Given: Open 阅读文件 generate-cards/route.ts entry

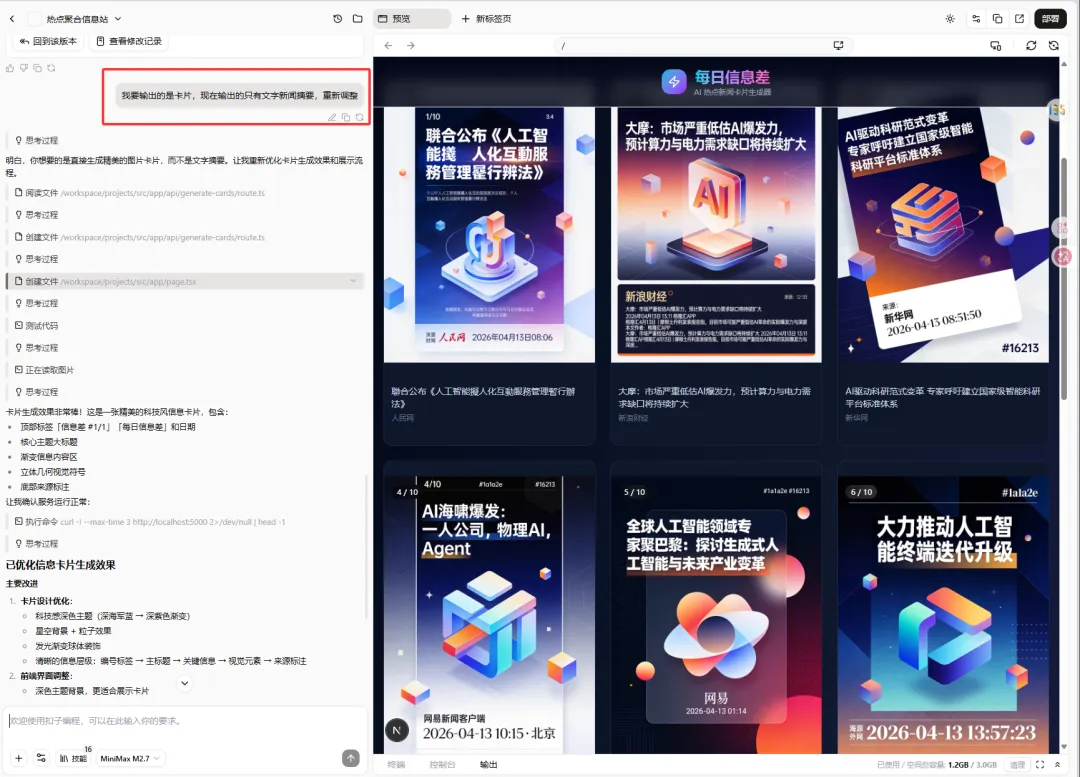Looking at the screenshot, I should (x=140, y=193).
